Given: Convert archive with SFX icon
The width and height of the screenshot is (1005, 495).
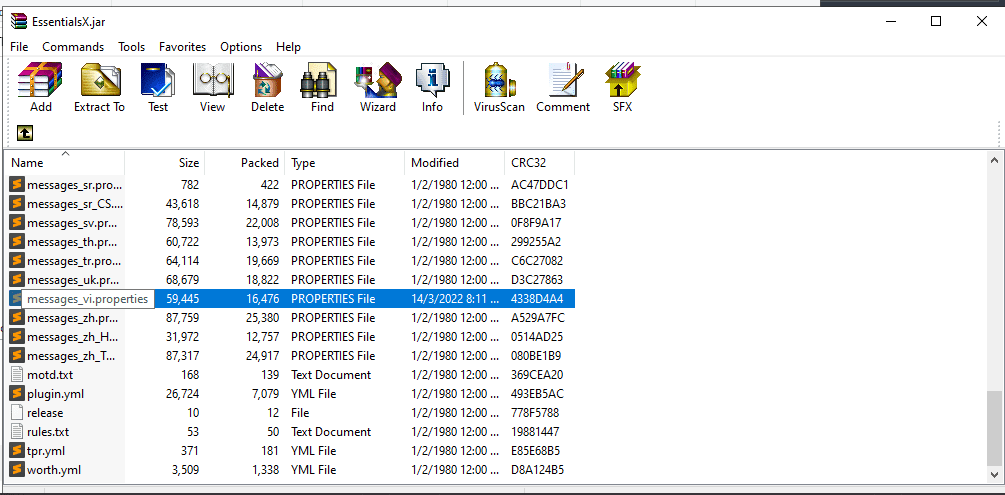Looking at the screenshot, I should tap(622, 87).
